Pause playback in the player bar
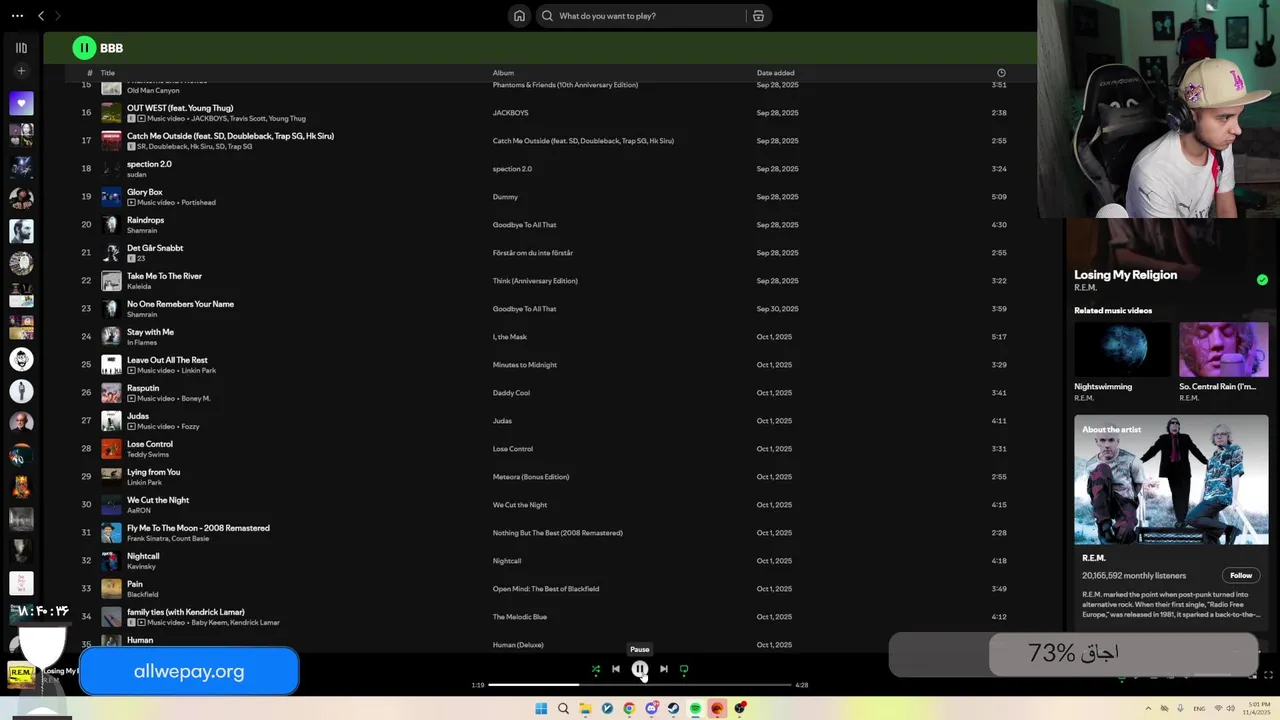Image resolution: width=1280 pixels, height=720 pixels. pyautogui.click(x=640, y=669)
